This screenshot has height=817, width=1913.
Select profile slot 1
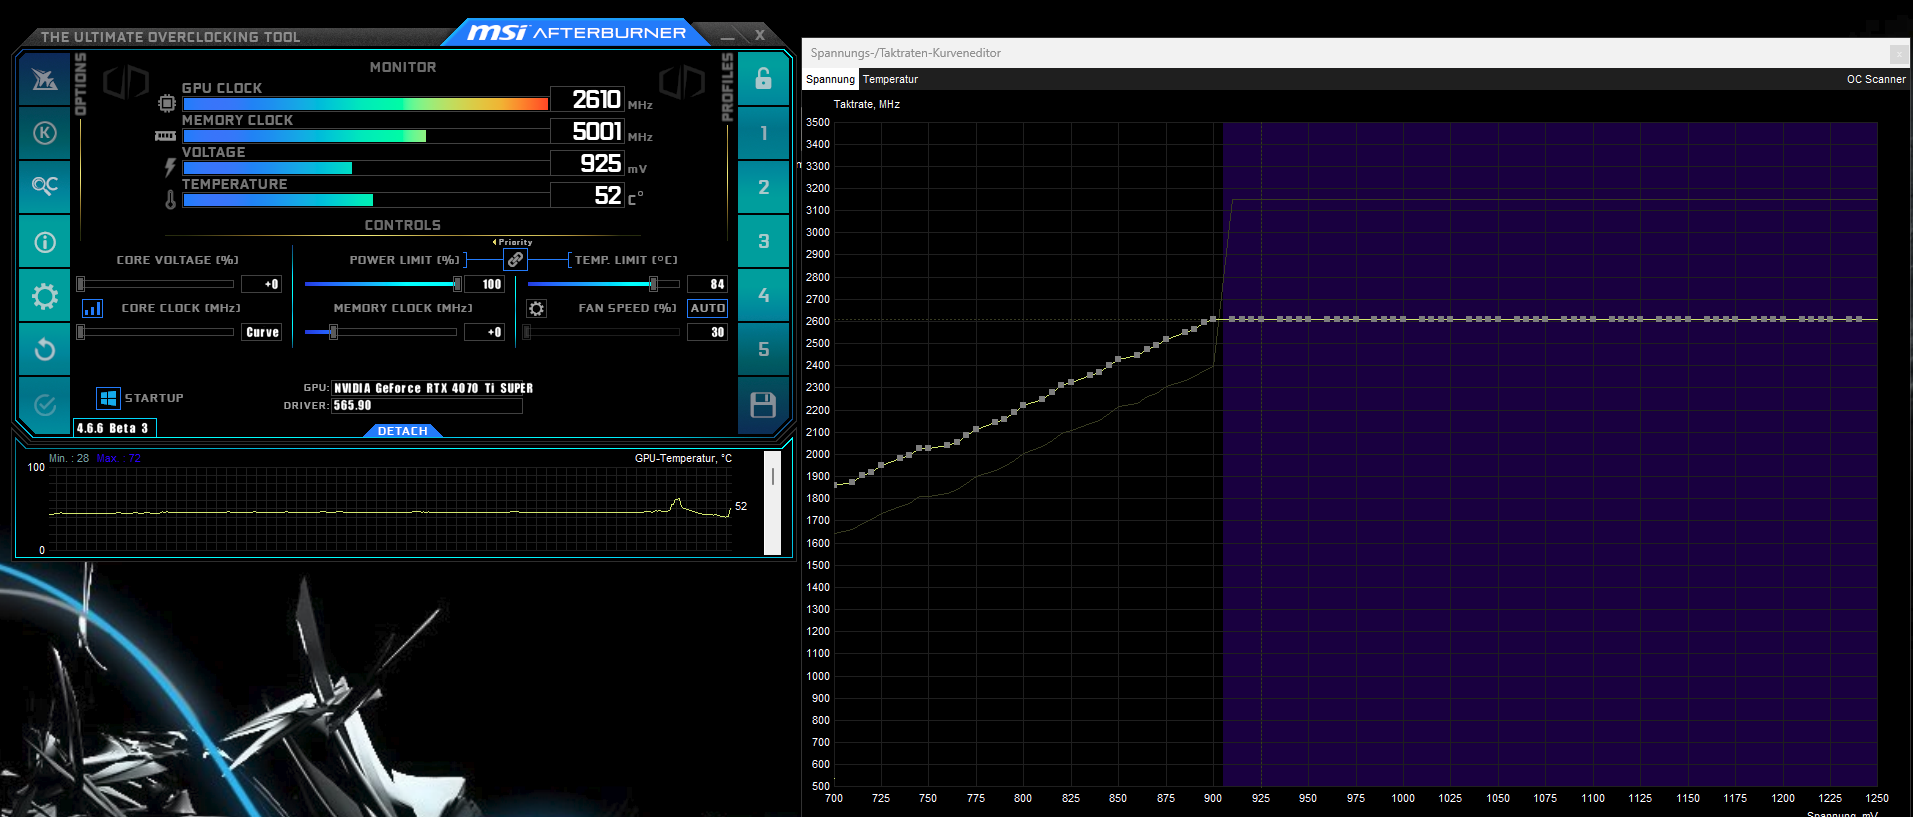pos(763,133)
